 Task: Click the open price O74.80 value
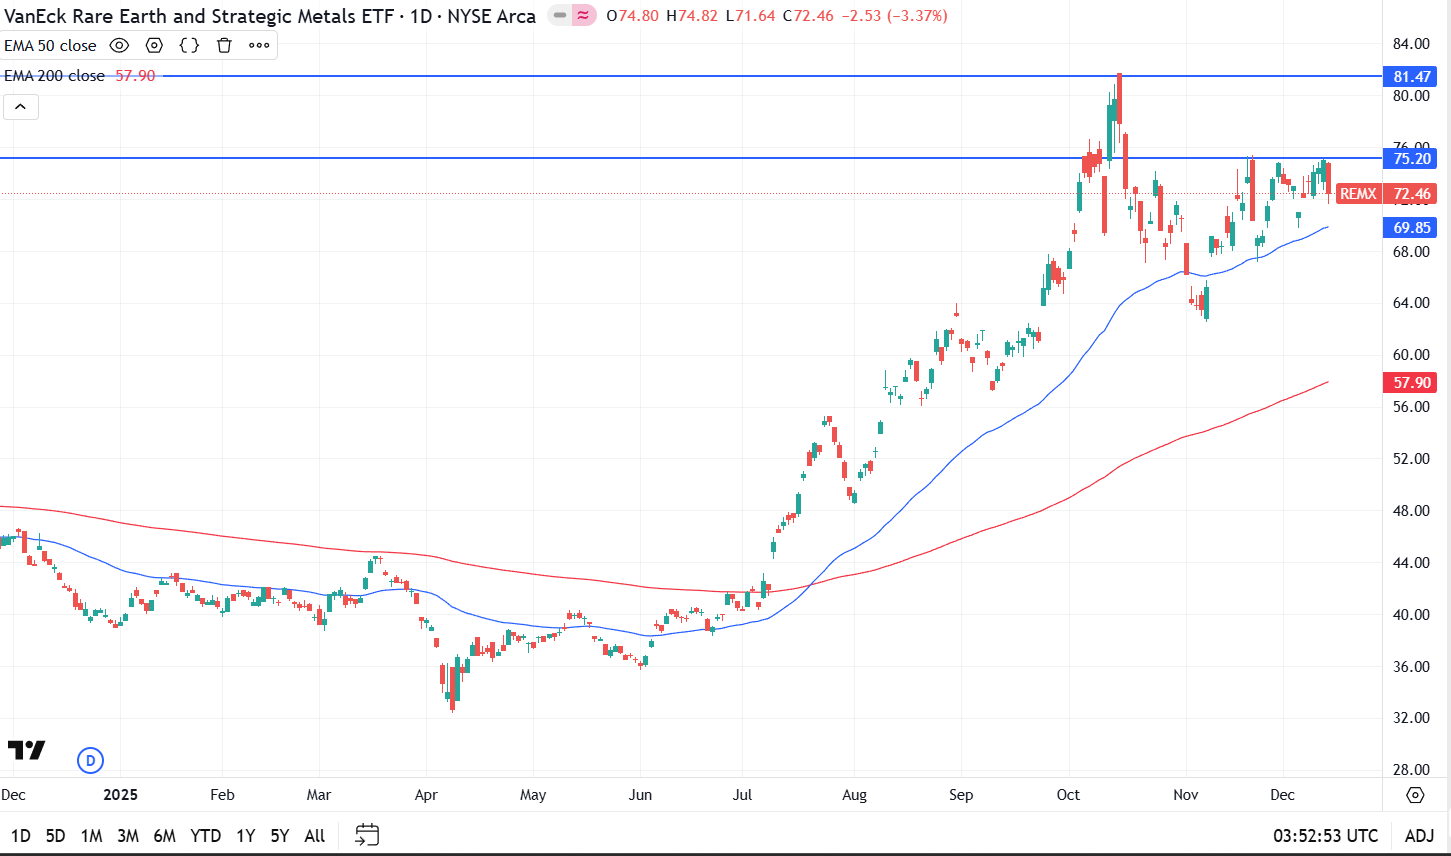(x=632, y=16)
